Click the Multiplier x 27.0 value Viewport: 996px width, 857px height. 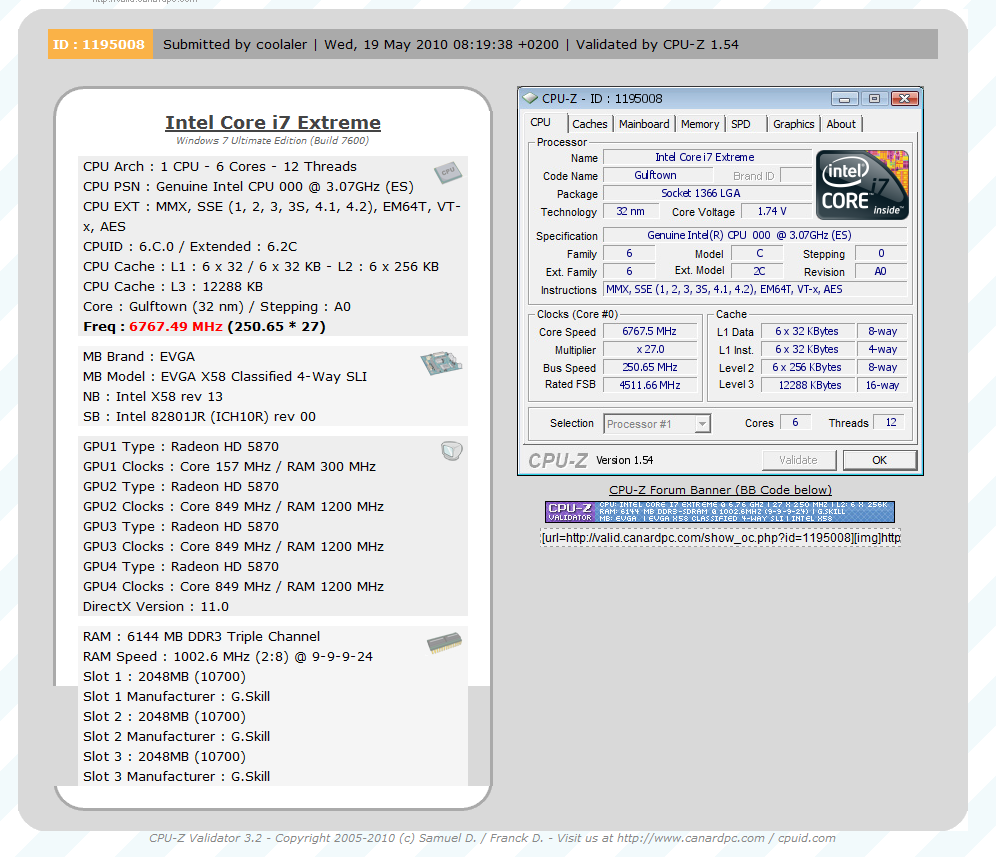(649, 349)
